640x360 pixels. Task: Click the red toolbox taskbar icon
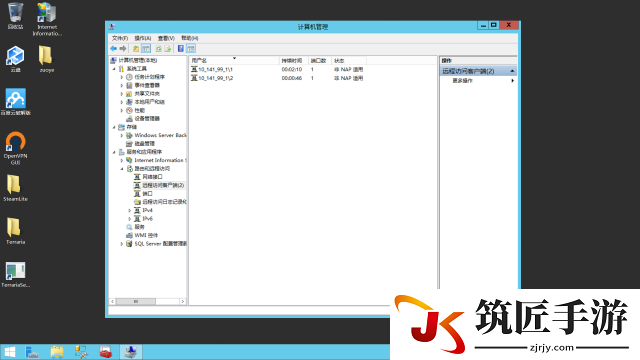[106, 352]
